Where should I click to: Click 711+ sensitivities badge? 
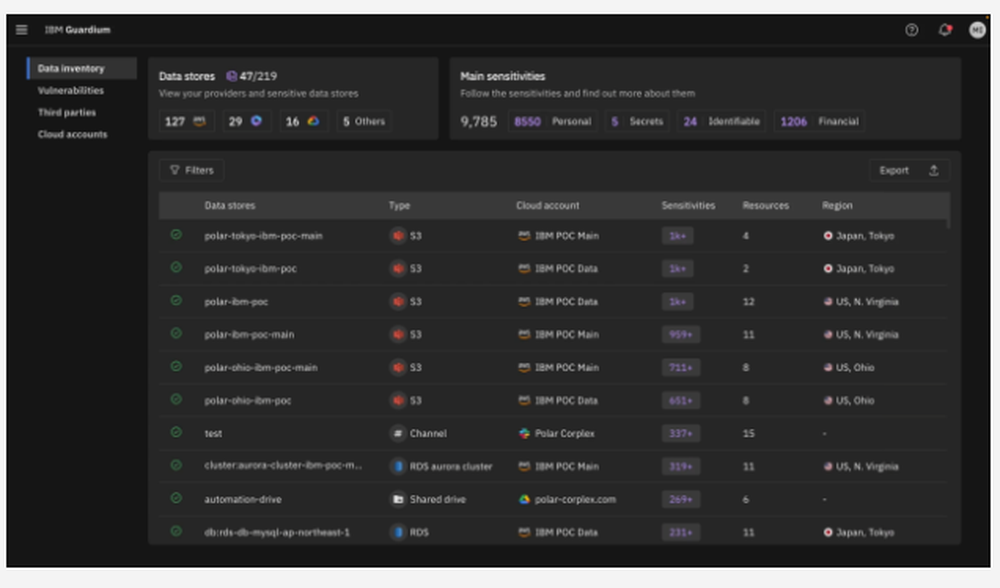point(680,367)
